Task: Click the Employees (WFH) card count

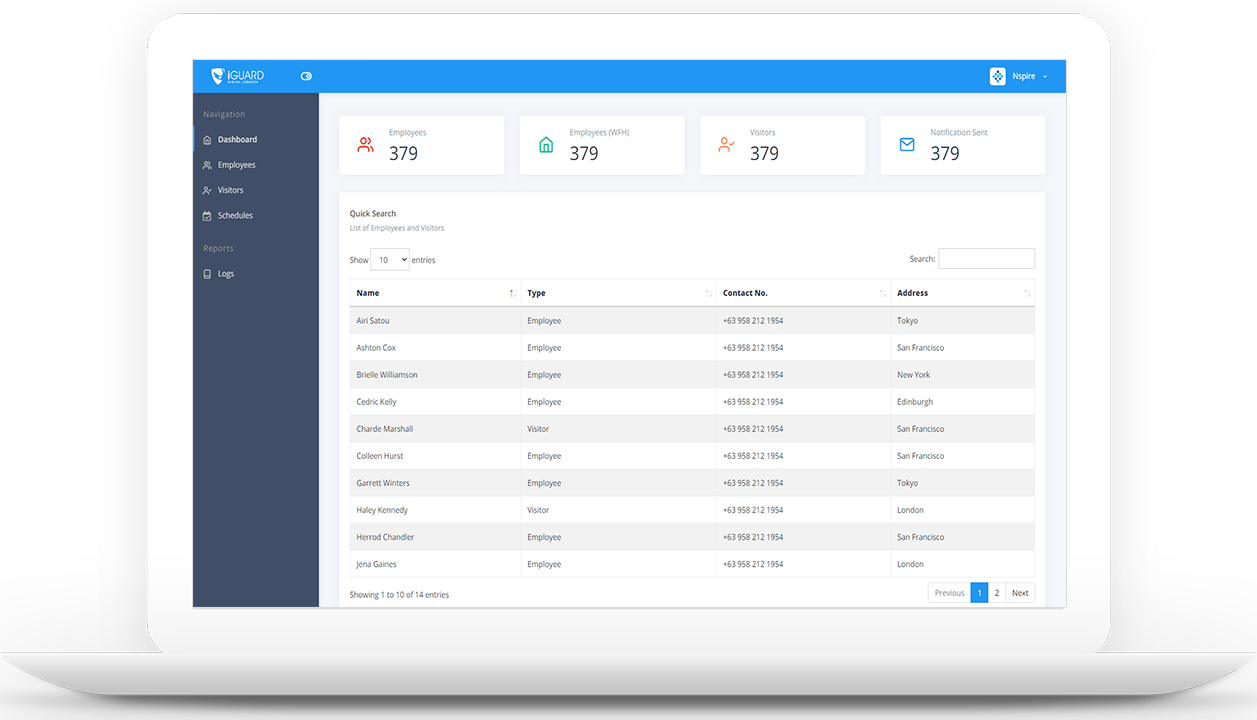Action: tap(584, 153)
